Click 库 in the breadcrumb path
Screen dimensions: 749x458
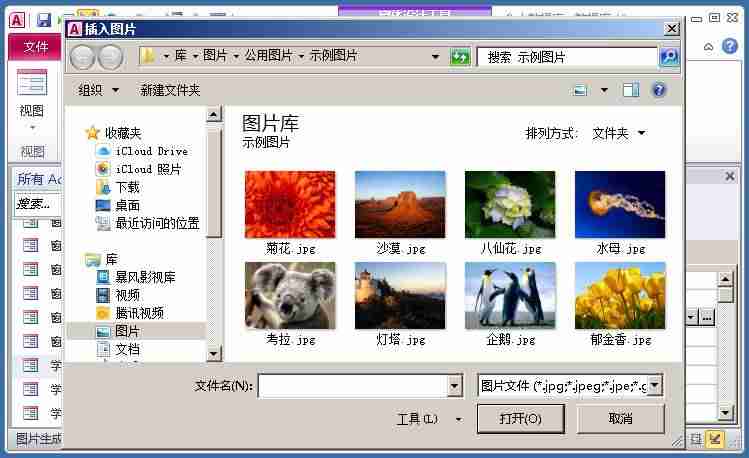click(x=181, y=56)
